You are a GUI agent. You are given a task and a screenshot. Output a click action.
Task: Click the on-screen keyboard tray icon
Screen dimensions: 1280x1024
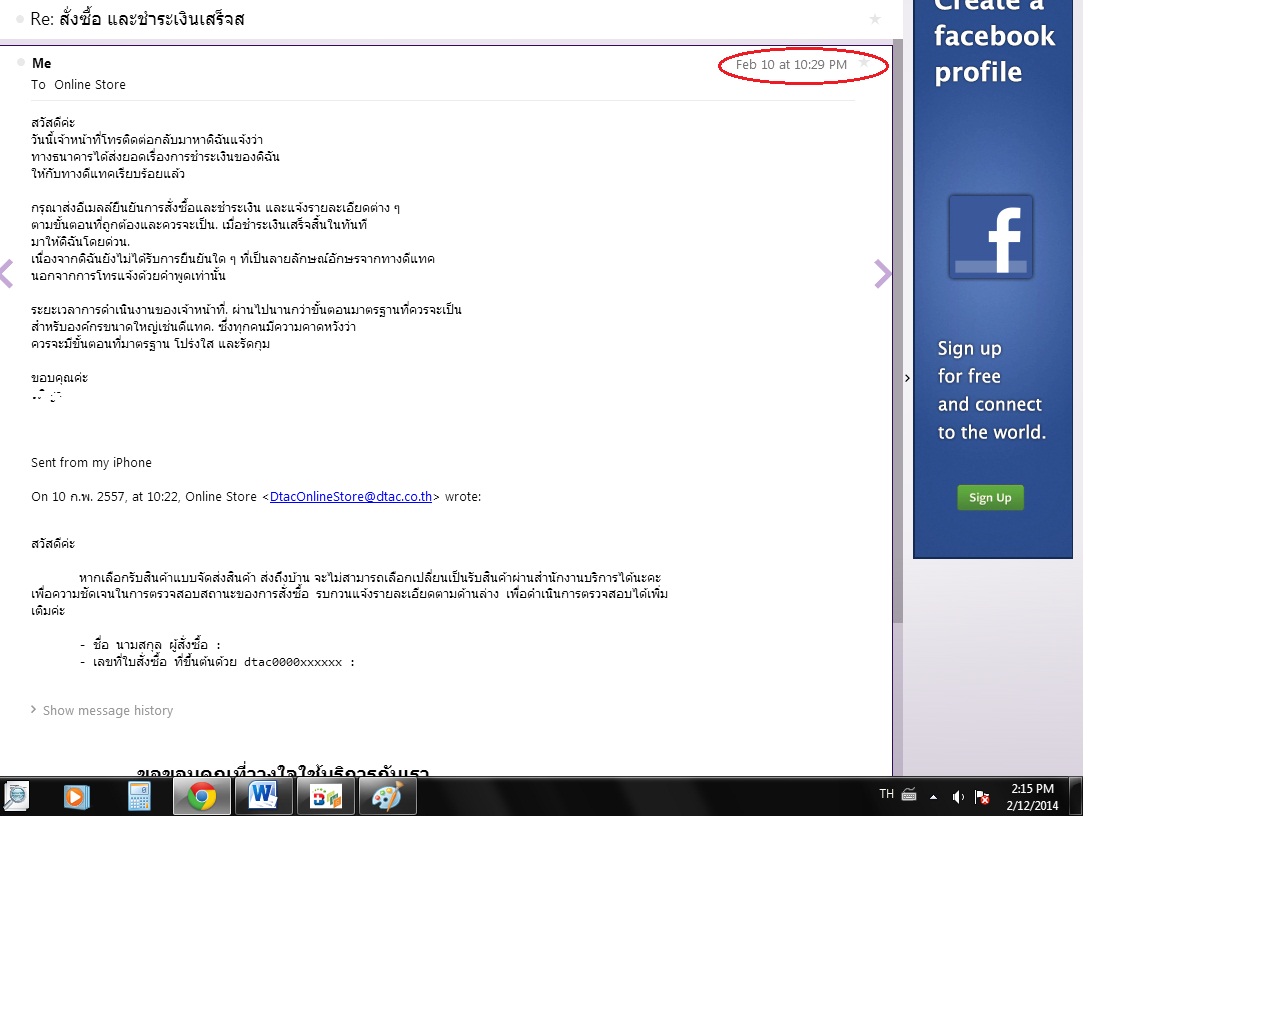(909, 795)
